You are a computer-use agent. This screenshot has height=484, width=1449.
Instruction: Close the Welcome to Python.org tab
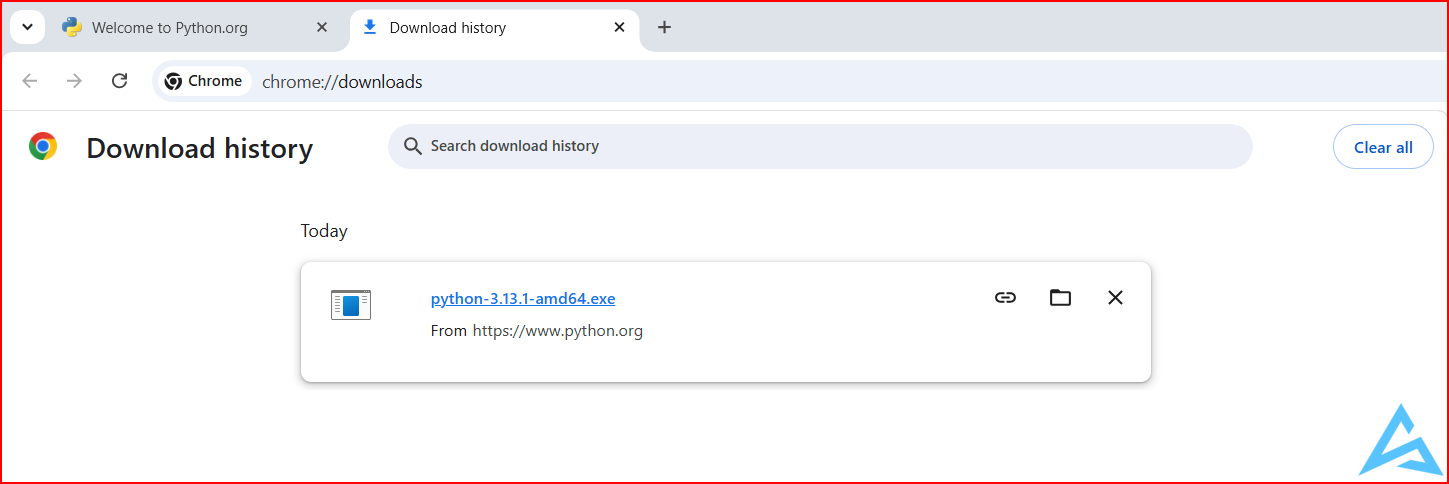322,28
